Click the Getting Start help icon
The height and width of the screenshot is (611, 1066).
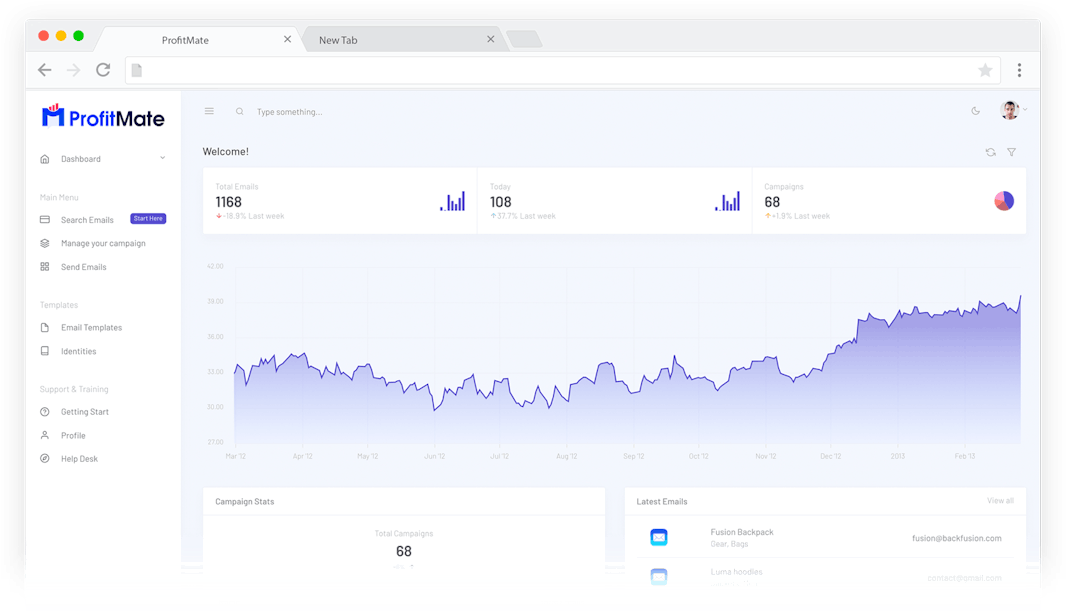pyautogui.click(x=45, y=412)
